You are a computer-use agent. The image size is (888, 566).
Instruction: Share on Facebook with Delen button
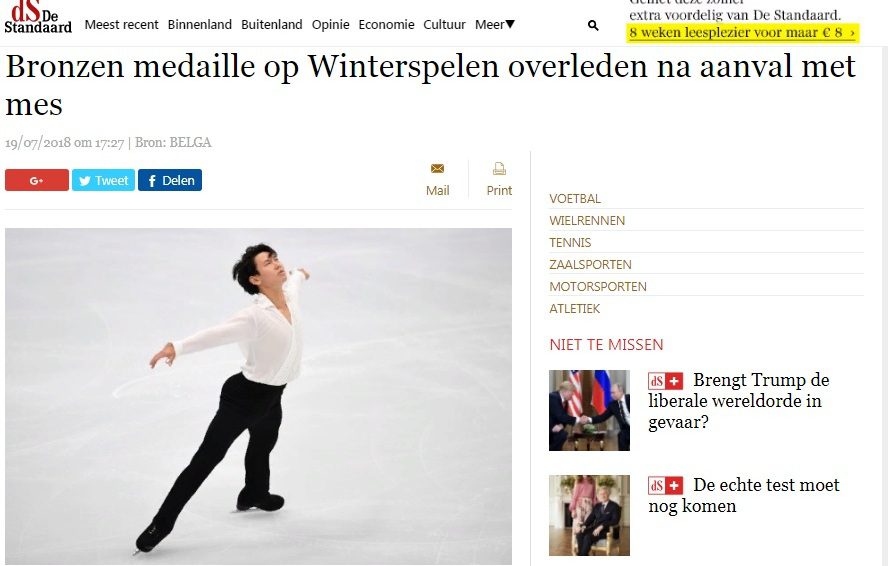pyautogui.click(x=170, y=180)
